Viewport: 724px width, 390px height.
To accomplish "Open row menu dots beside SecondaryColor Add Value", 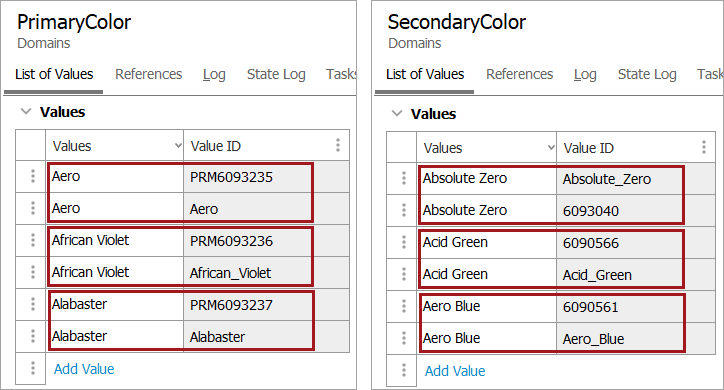I will click(404, 370).
